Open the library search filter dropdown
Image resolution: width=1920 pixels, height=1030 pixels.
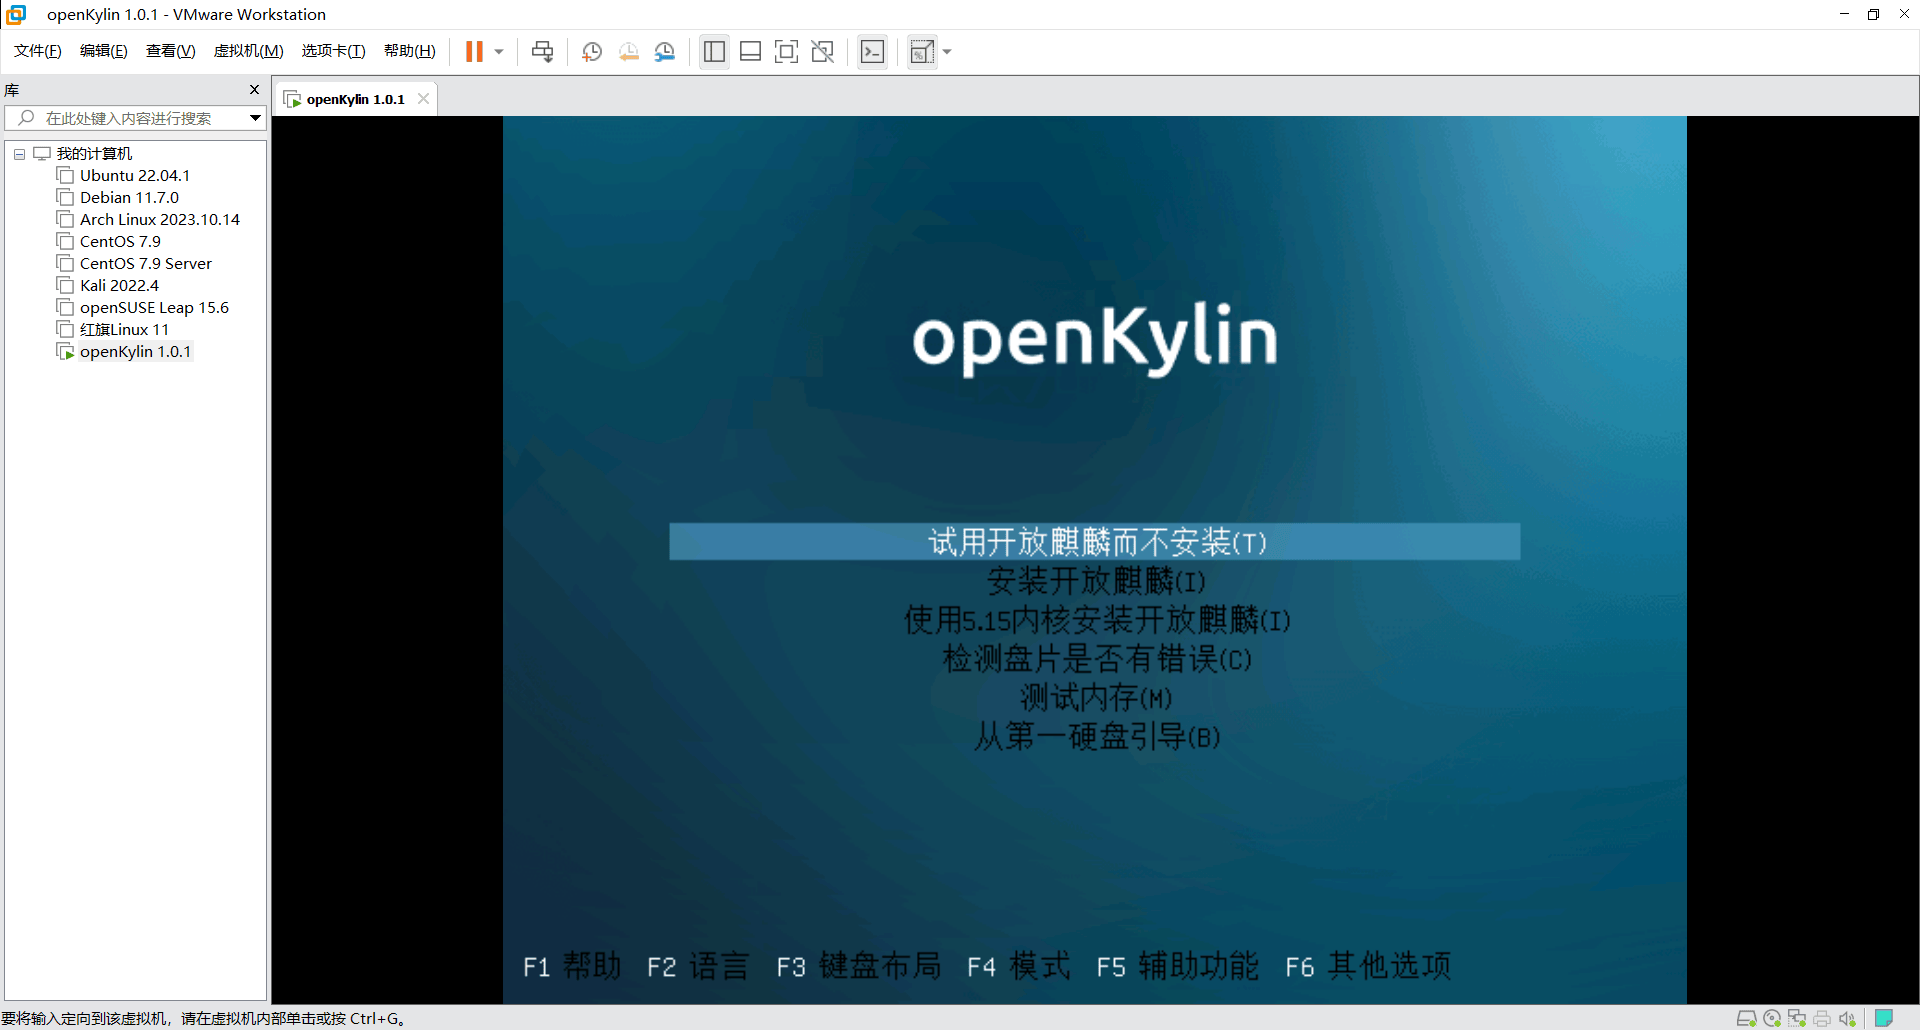click(x=255, y=118)
